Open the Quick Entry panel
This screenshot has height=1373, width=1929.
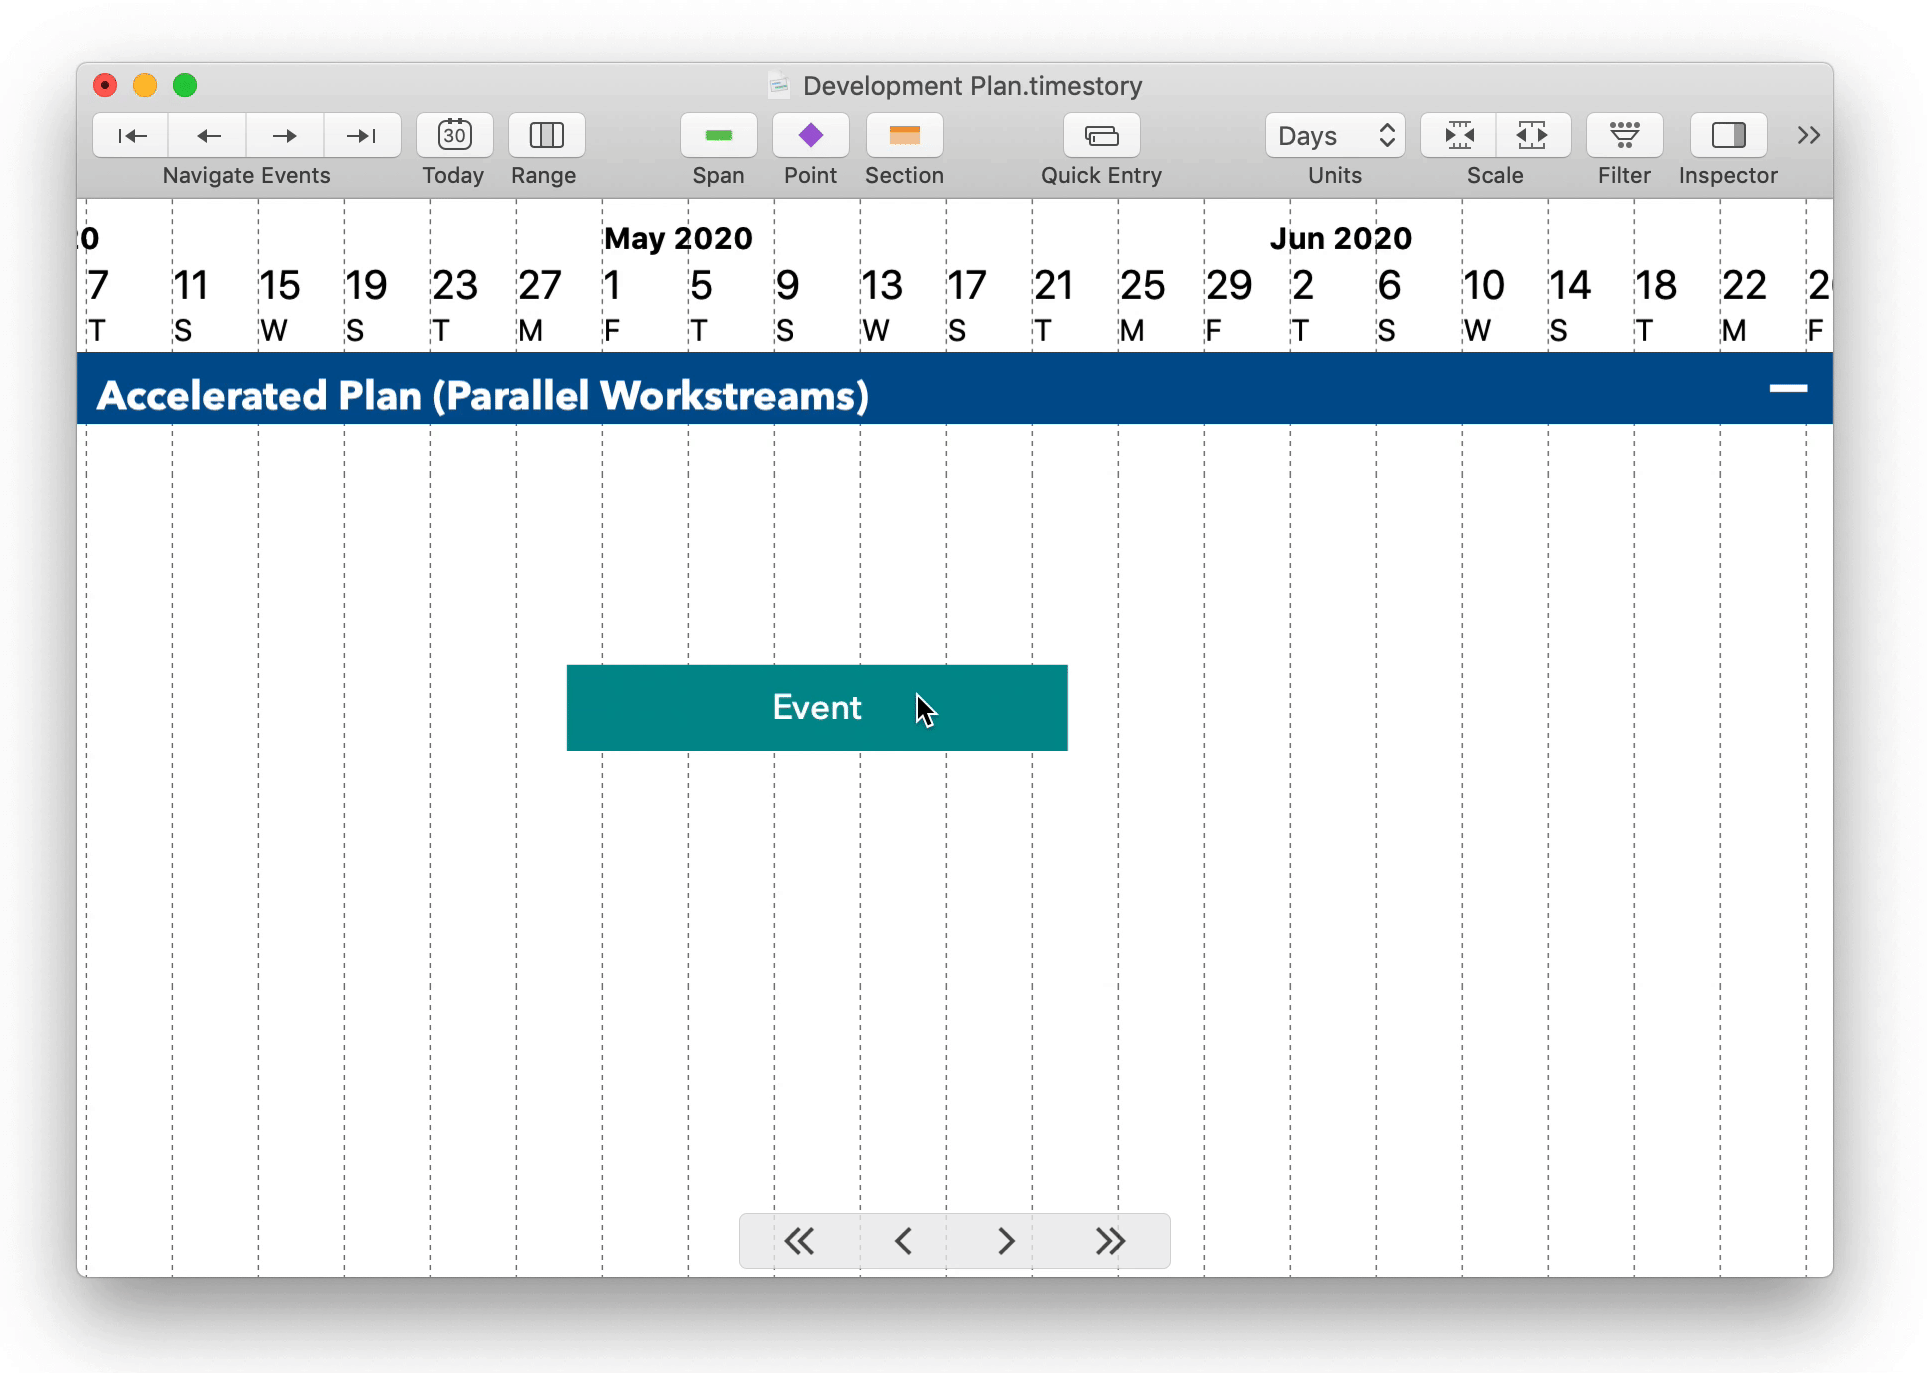point(1100,135)
